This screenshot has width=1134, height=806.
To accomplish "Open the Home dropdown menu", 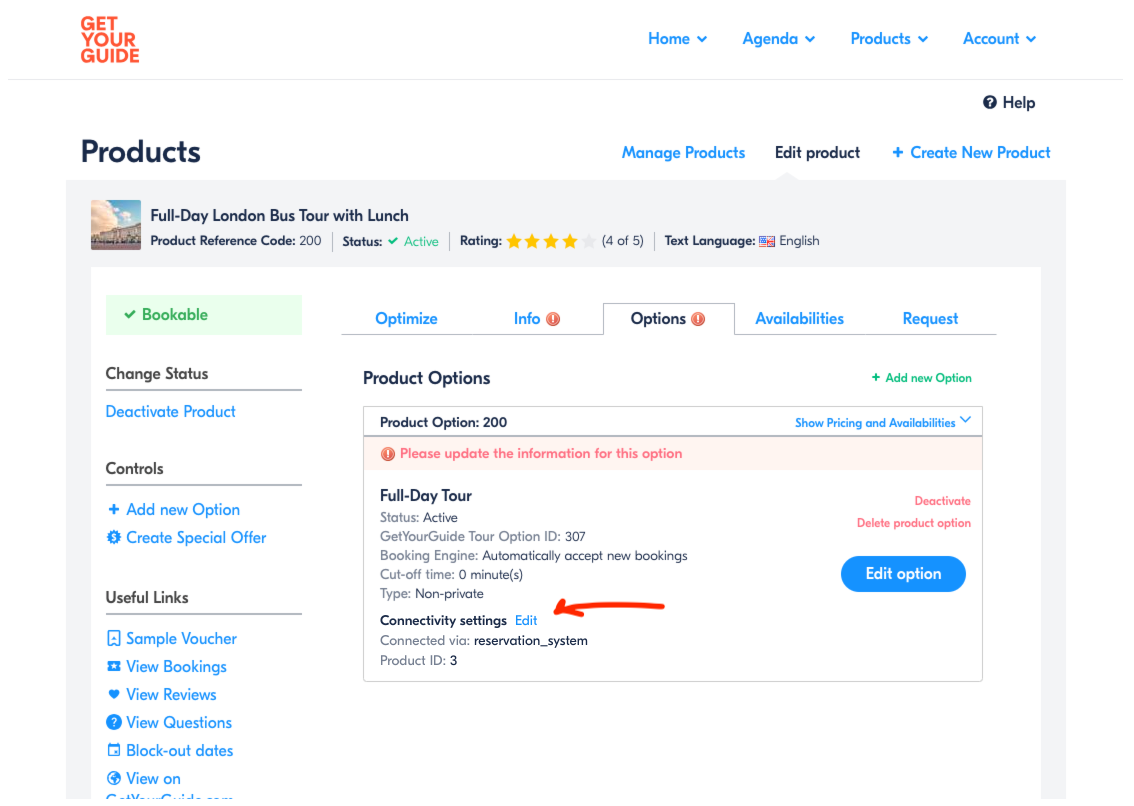I will (x=677, y=39).
